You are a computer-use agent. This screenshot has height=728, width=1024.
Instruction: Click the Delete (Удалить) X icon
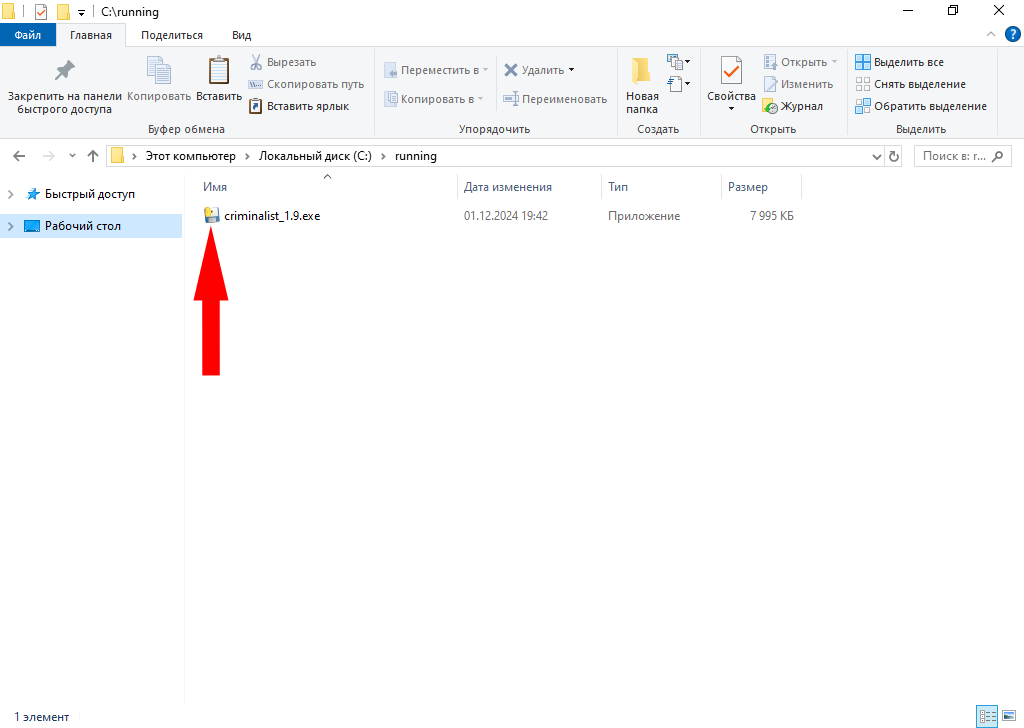(511, 70)
